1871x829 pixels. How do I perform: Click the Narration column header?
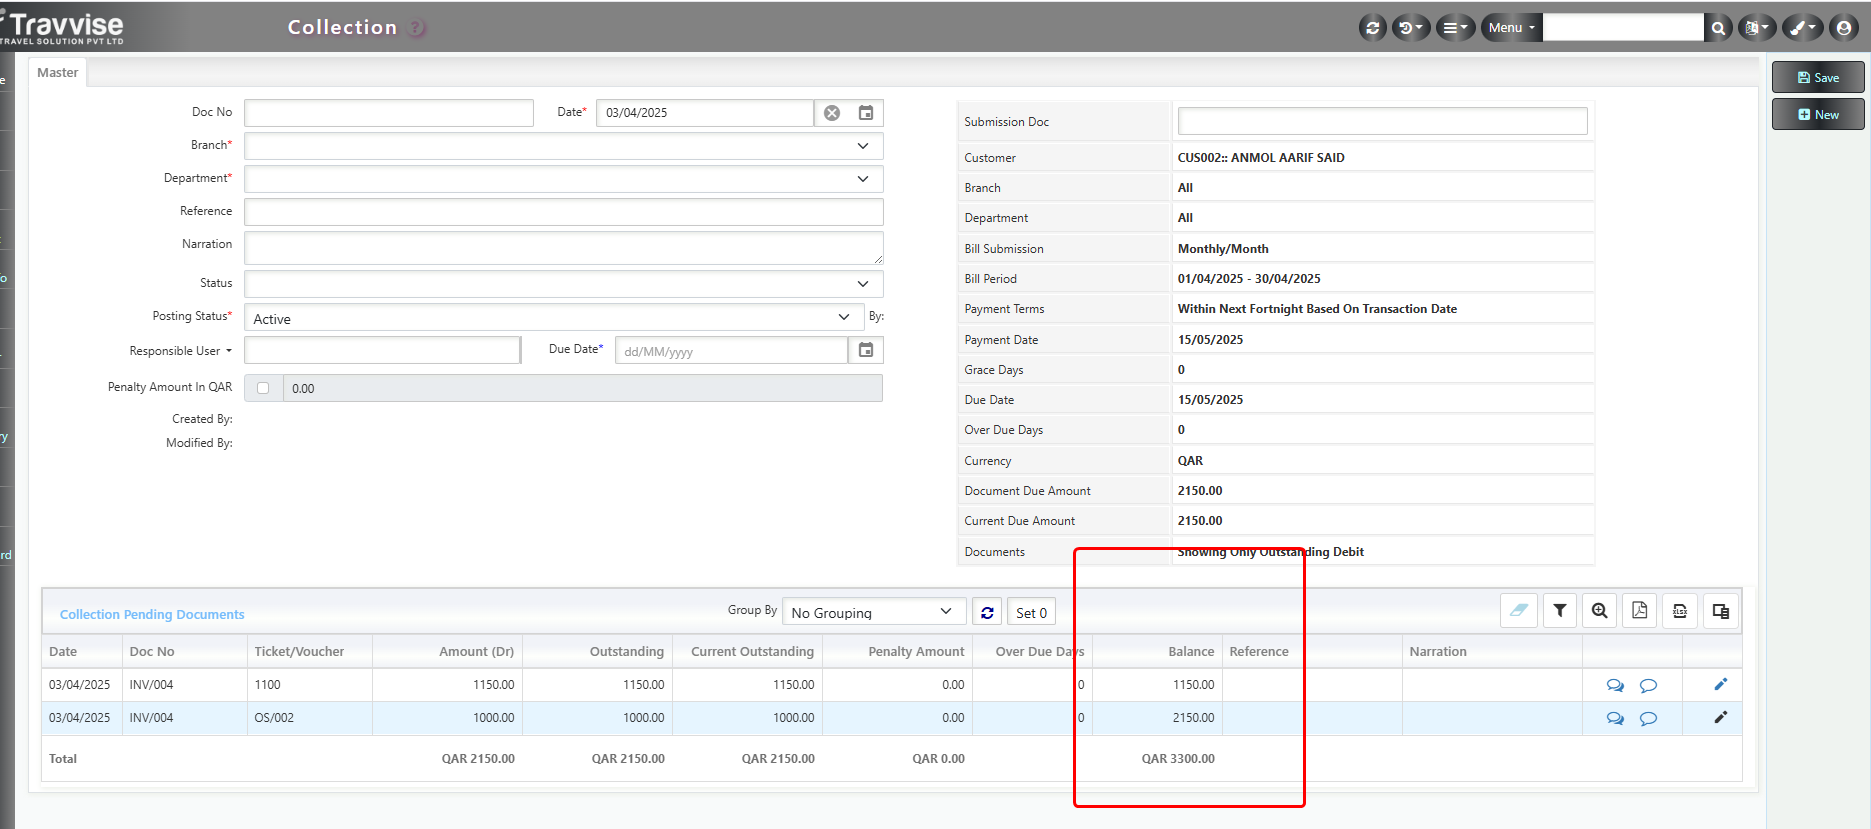tap(1438, 651)
